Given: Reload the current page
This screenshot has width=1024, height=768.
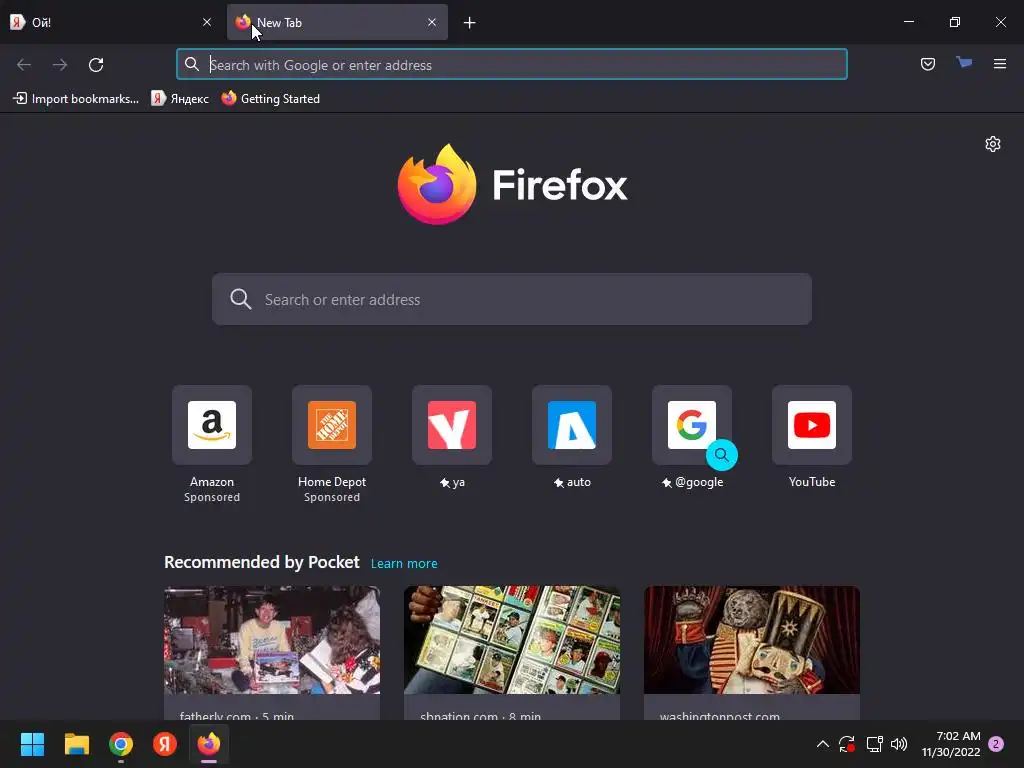Looking at the screenshot, I should tap(96, 65).
